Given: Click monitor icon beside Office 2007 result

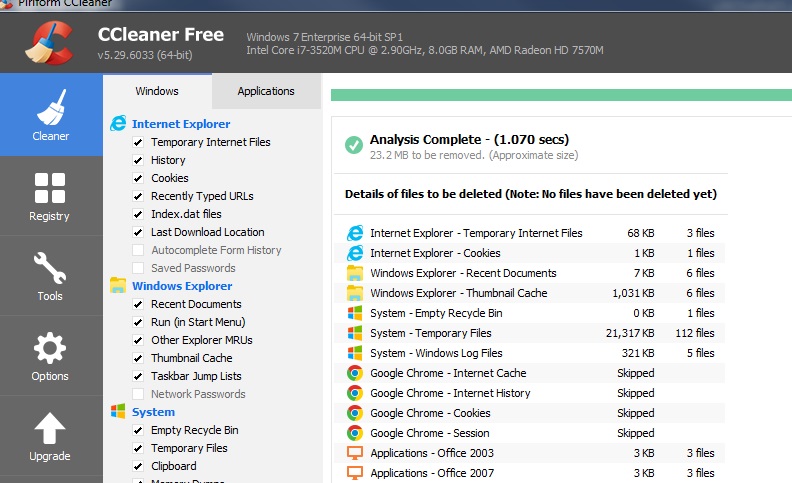Looking at the screenshot, I should (355, 473).
